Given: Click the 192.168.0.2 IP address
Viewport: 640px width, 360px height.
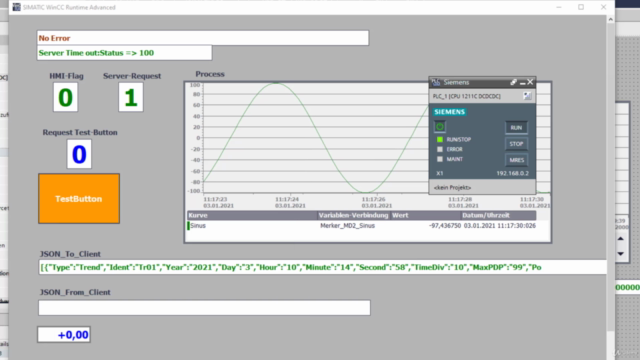Looking at the screenshot, I should [x=512, y=173].
